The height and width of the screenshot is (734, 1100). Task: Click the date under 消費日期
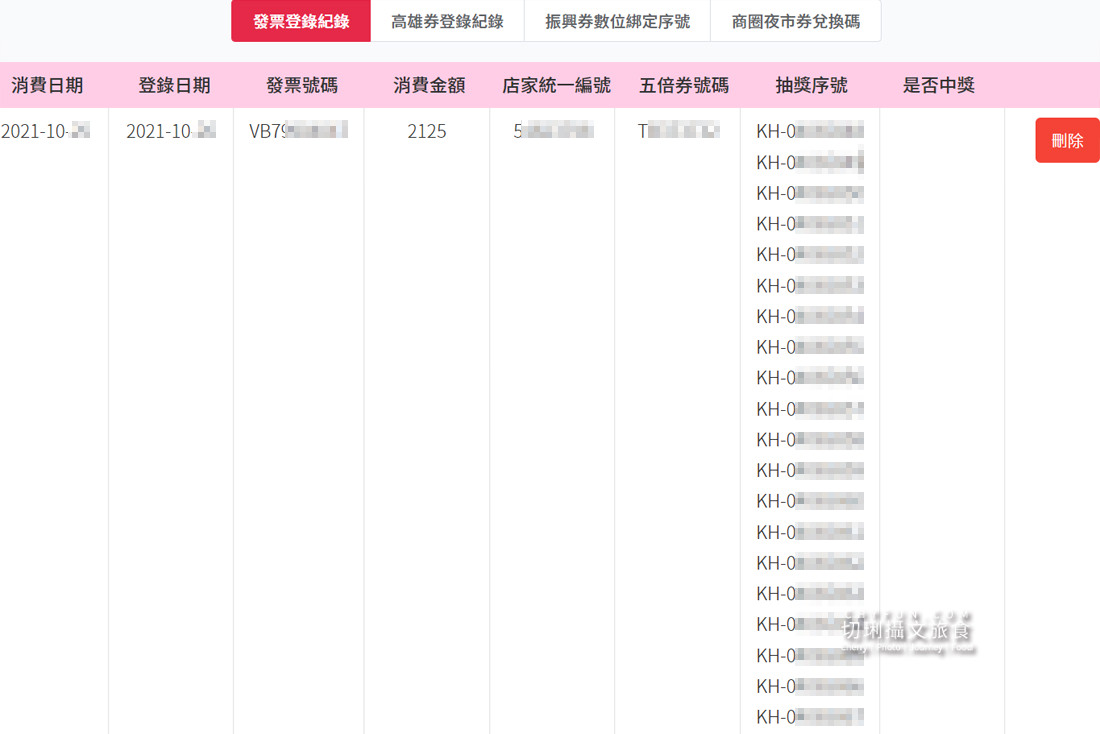click(x=45, y=131)
